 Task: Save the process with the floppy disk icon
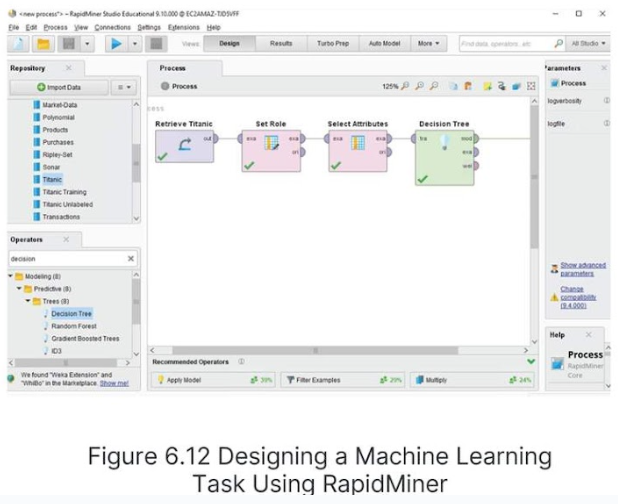click(x=69, y=43)
